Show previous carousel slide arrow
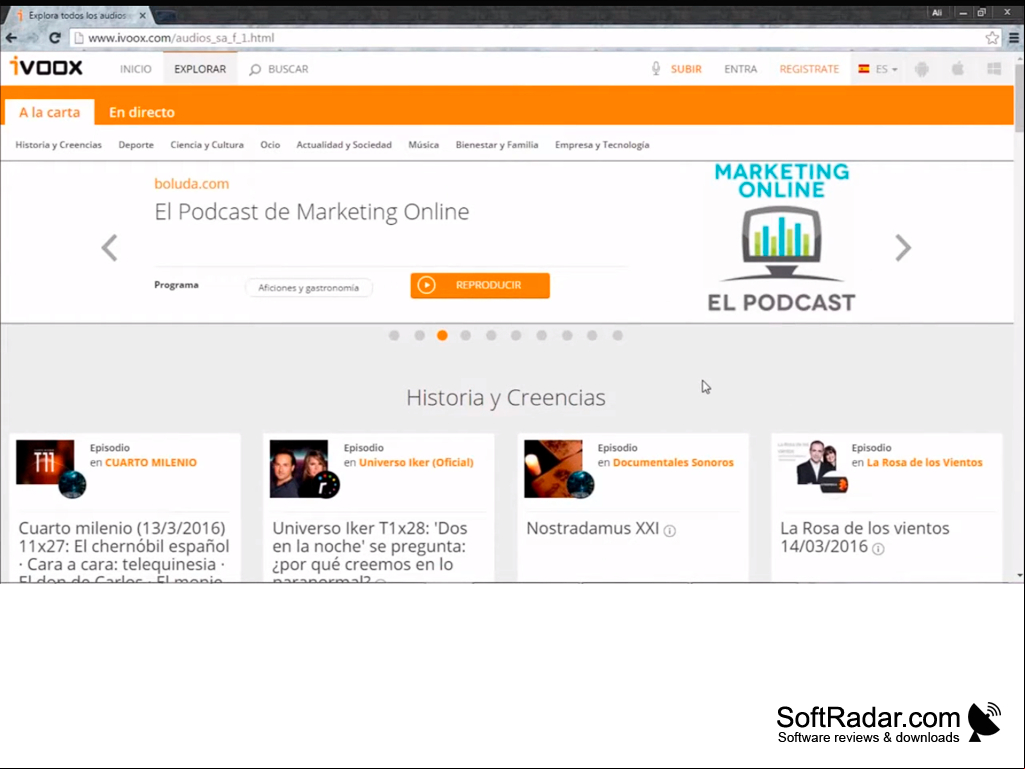Image resolution: width=1025 pixels, height=769 pixels. coord(110,248)
